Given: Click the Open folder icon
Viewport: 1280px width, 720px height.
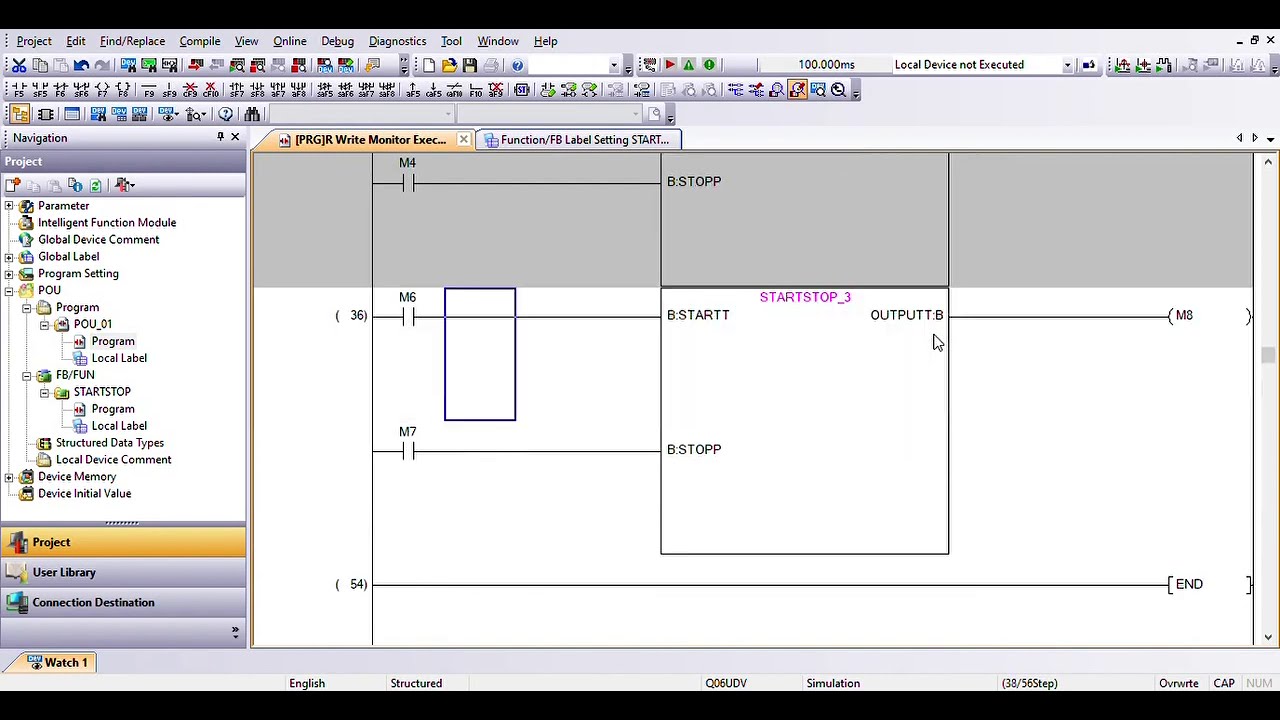Looking at the screenshot, I should coord(449,65).
